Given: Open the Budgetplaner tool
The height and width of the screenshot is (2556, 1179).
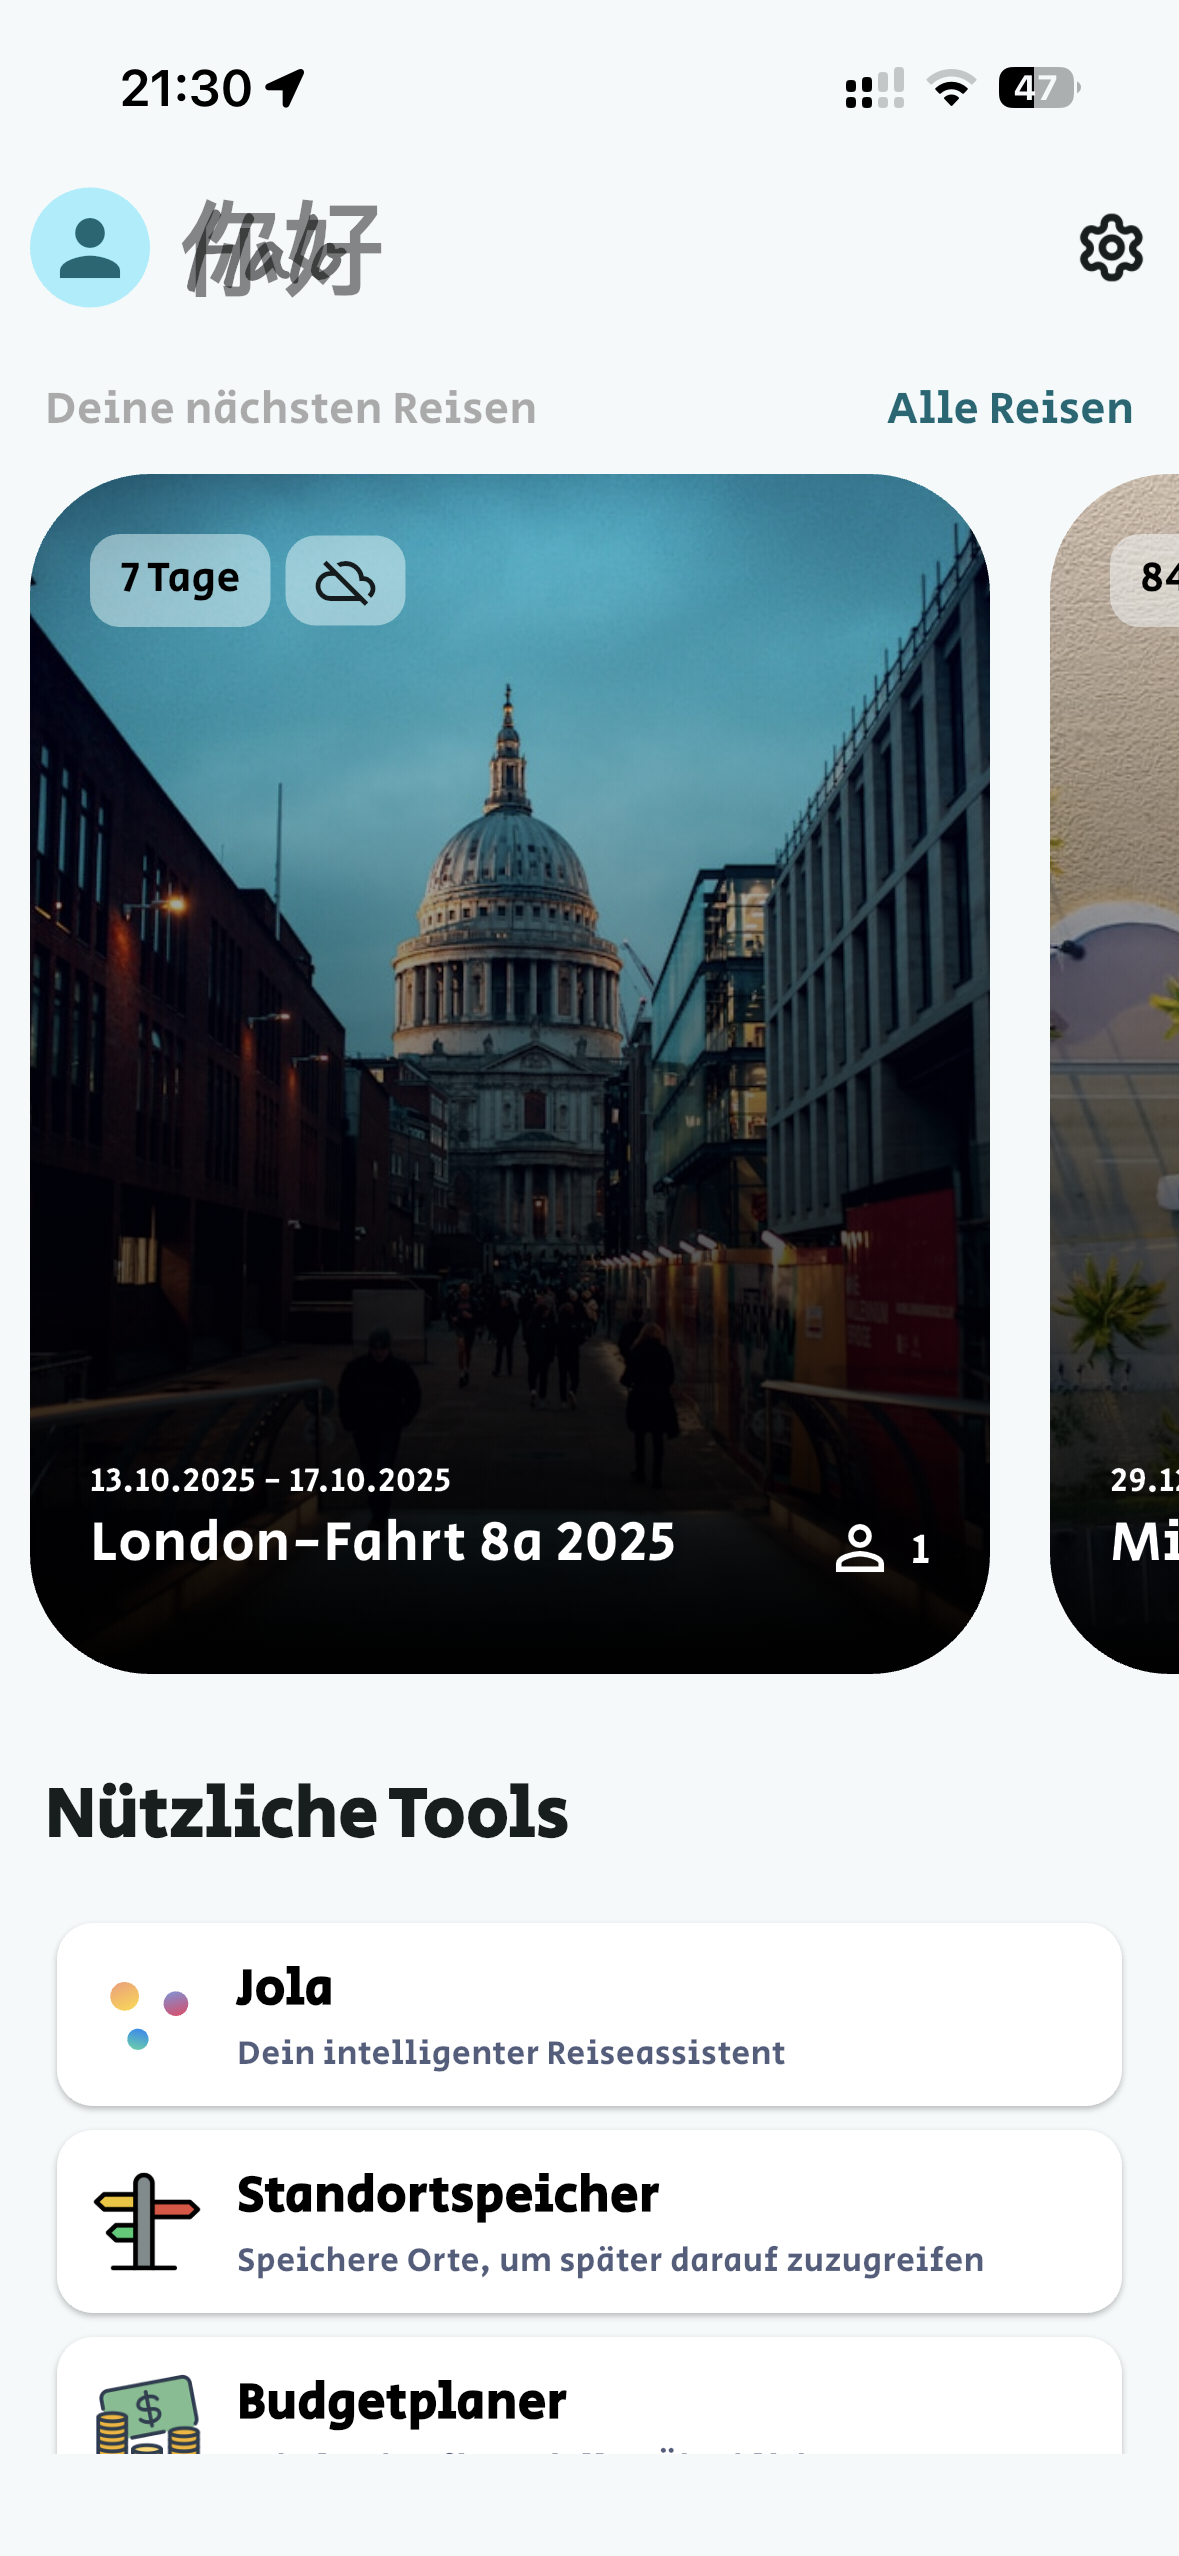Looking at the screenshot, I should (589, 2395).
